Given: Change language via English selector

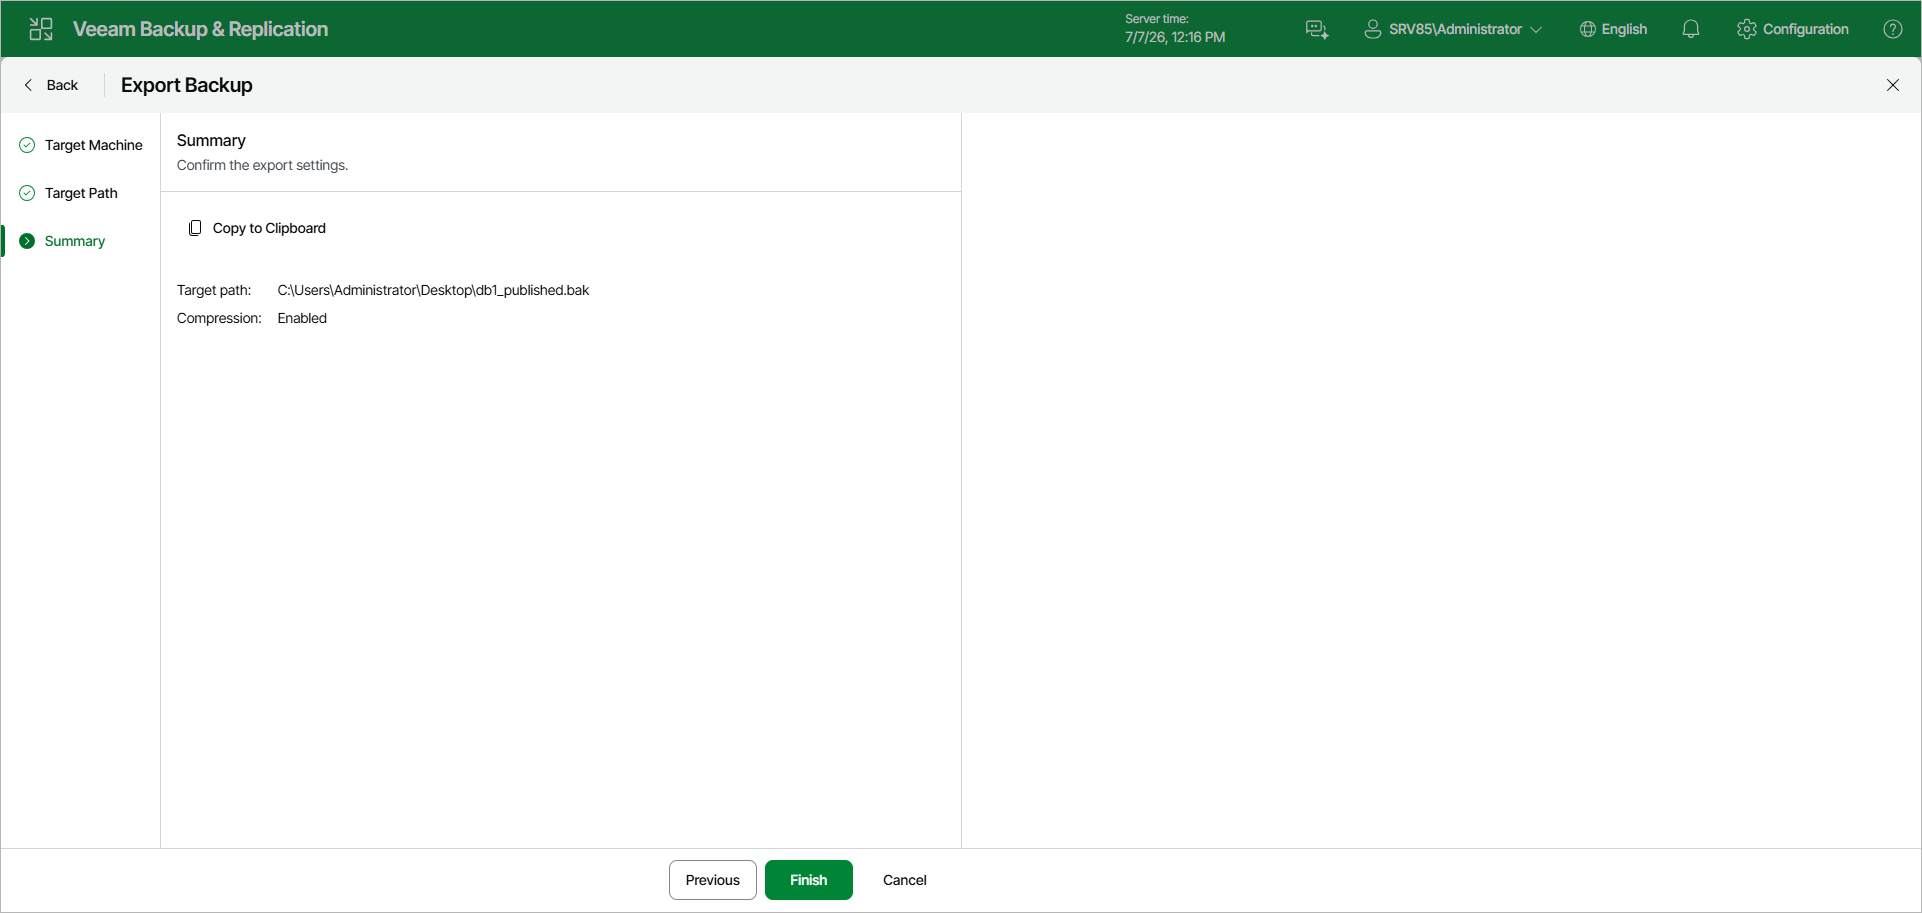Looking at the screenshot, I should click(x=1613, y=29).
